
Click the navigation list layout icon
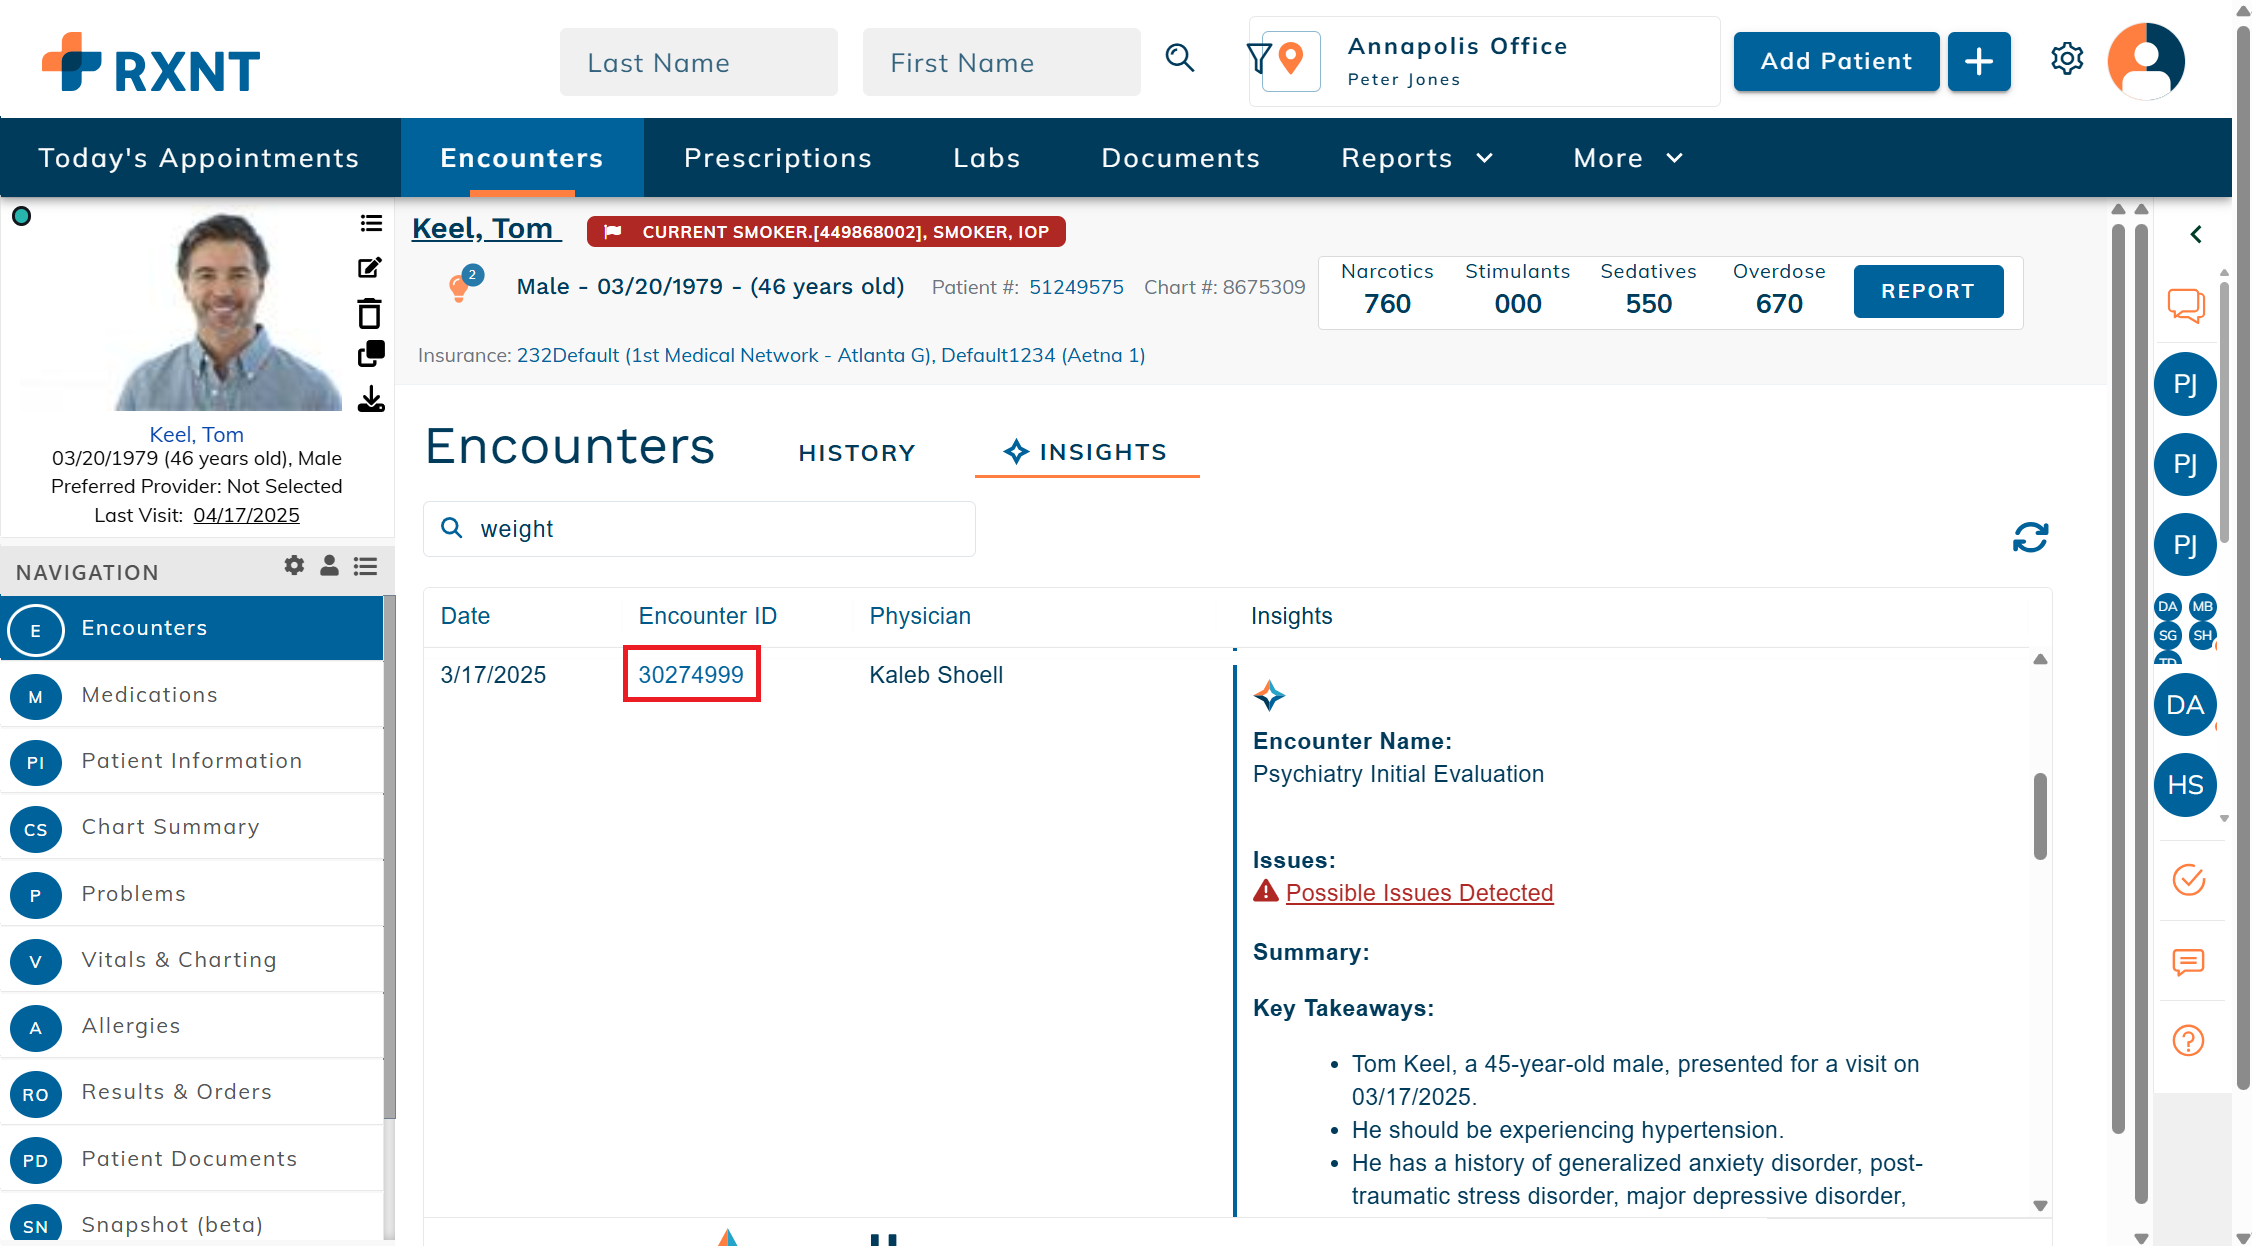[x=366, y=567]
